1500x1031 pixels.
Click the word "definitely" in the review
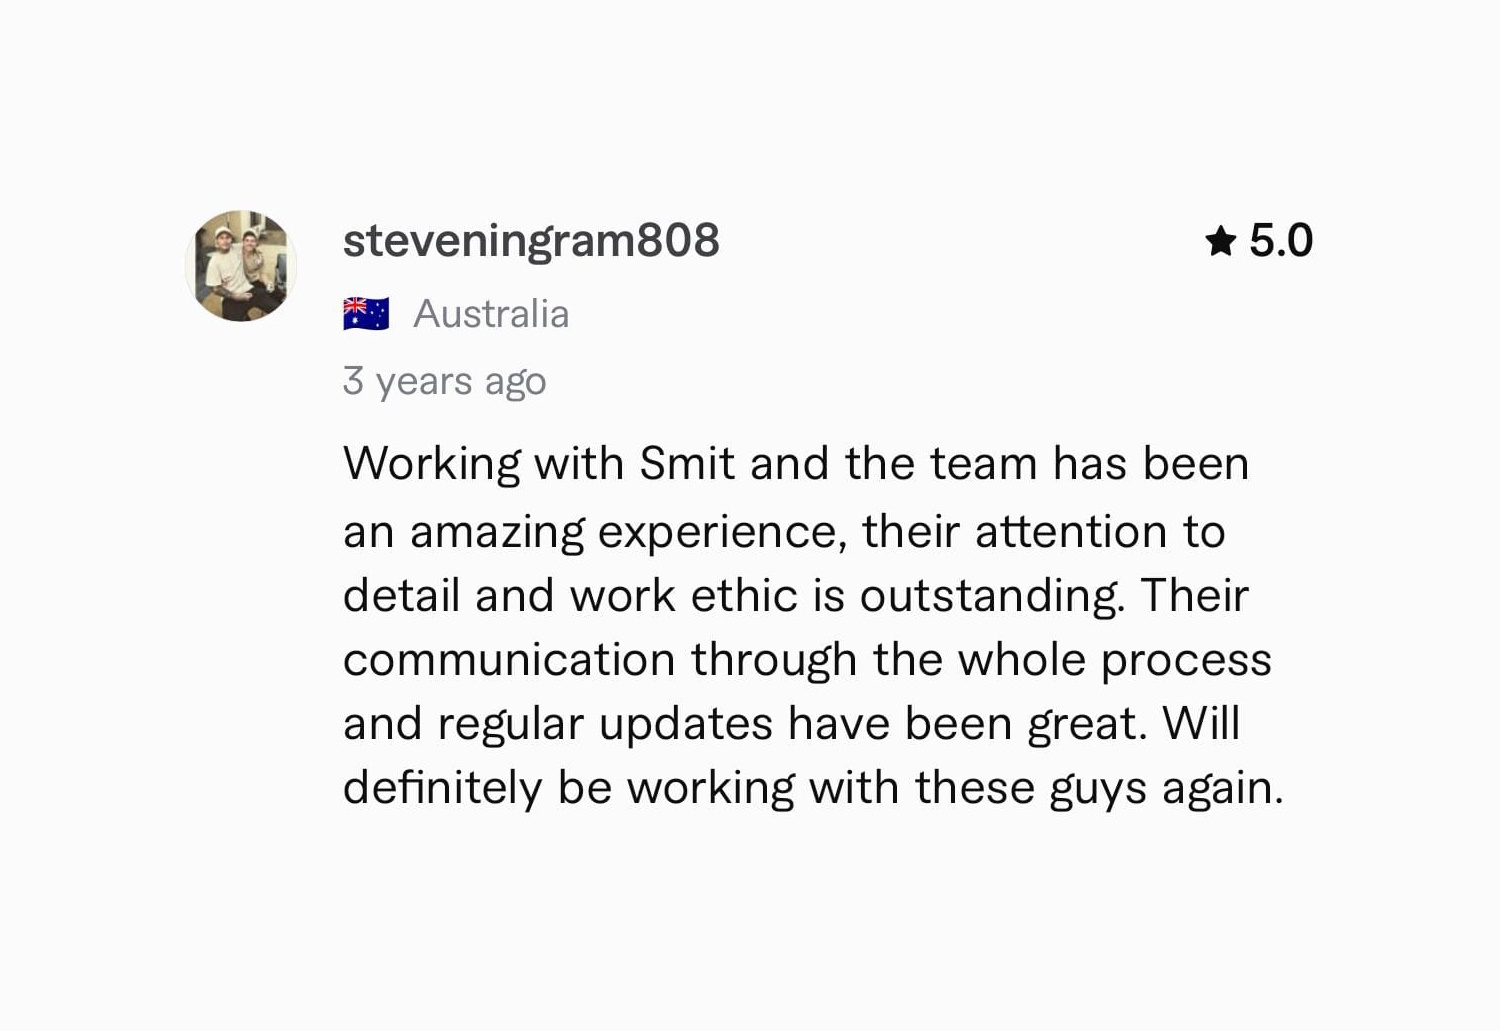coord(442,788)
